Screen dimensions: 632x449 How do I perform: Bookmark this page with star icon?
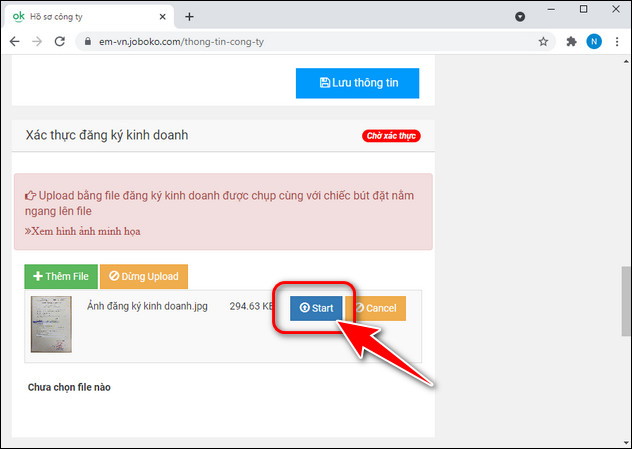tap(544, 42)
